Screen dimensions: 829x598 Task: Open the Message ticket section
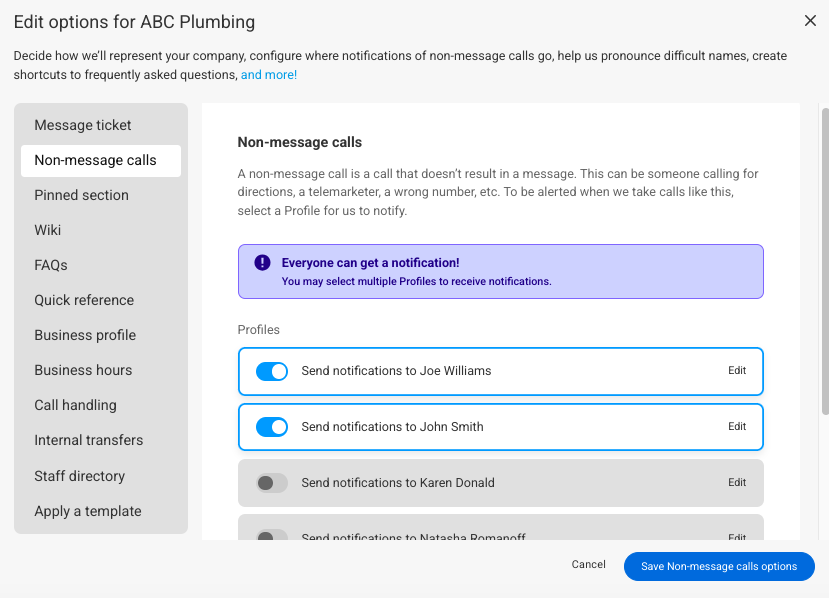(x=83, y=125)
